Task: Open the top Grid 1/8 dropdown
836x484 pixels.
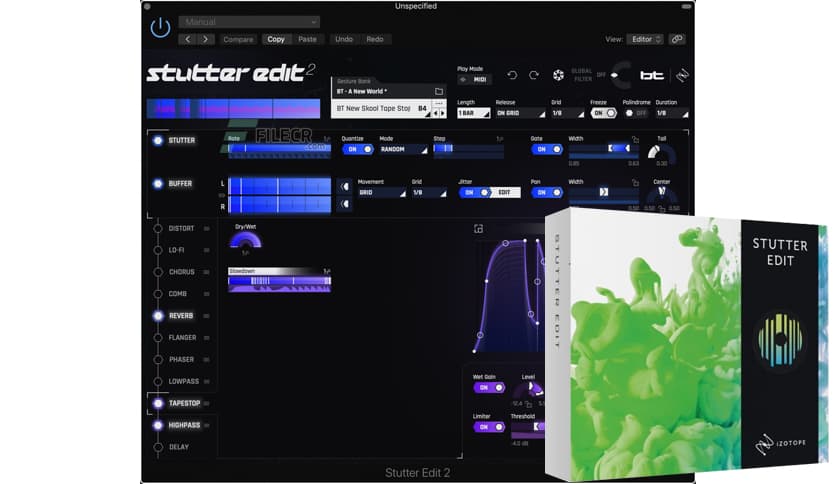Action: (x=568, y=113)
